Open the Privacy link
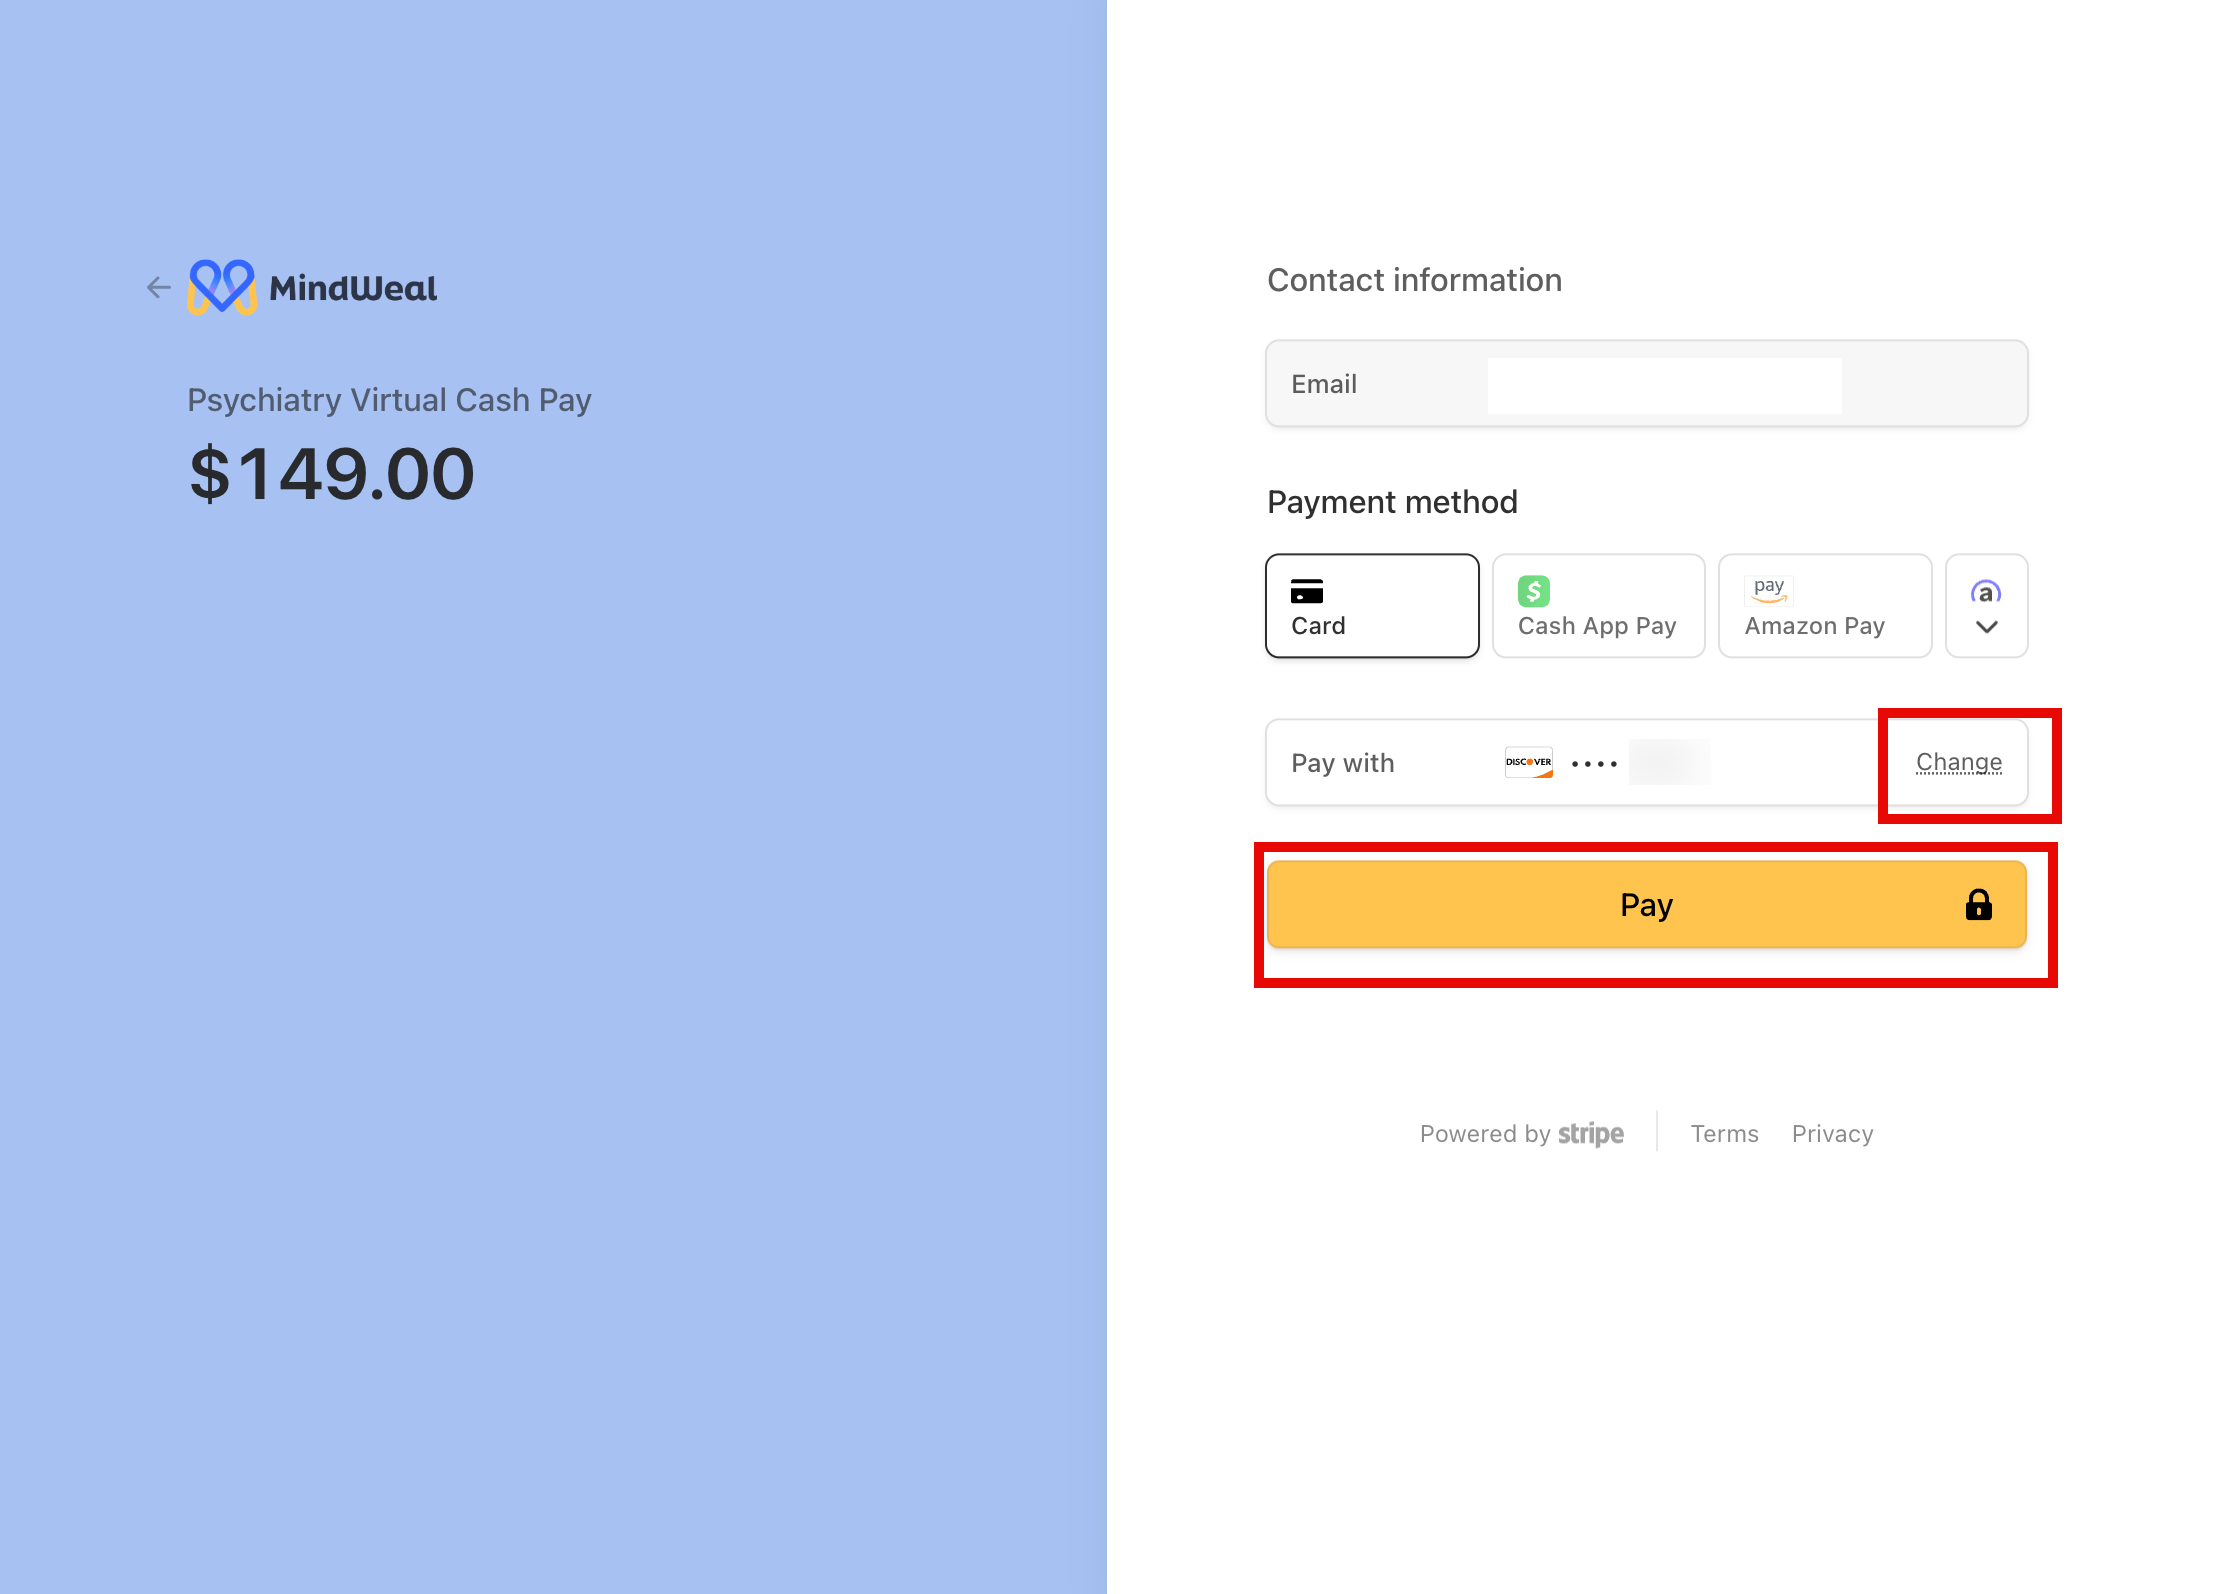Image resolution: width=2236 pixels, height=1594 pixels. [1832, 1133]
